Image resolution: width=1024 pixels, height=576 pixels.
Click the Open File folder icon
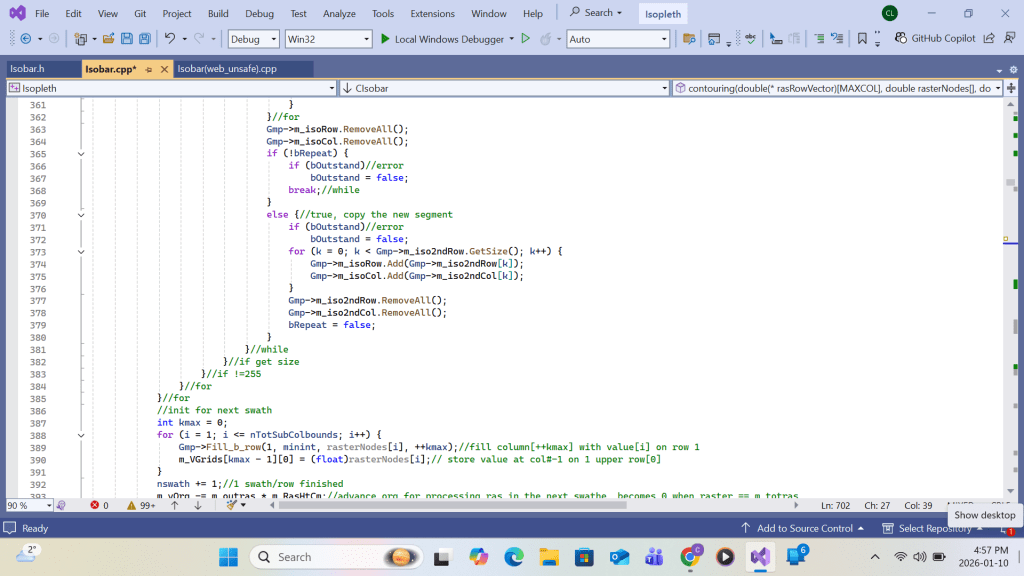[x=107, y=39]
